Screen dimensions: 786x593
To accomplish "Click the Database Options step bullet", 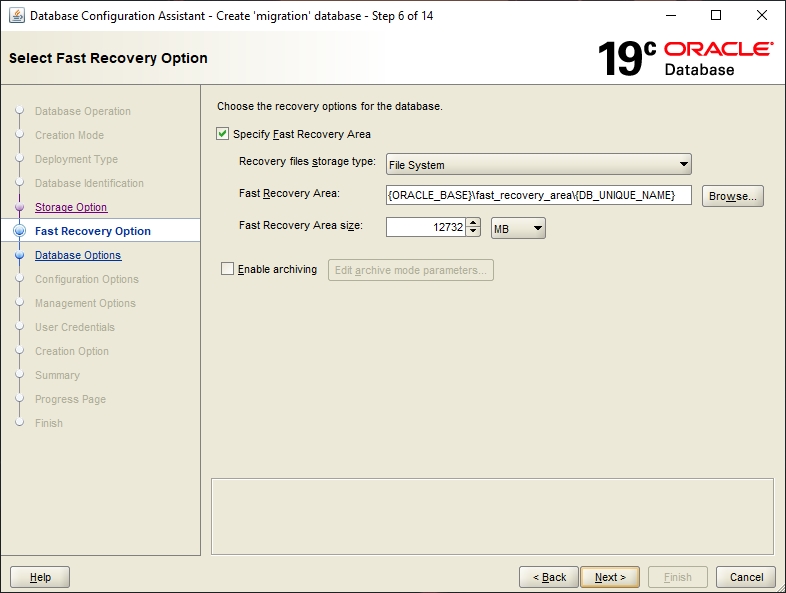I will pyautogui.click(x=19, y=255).
